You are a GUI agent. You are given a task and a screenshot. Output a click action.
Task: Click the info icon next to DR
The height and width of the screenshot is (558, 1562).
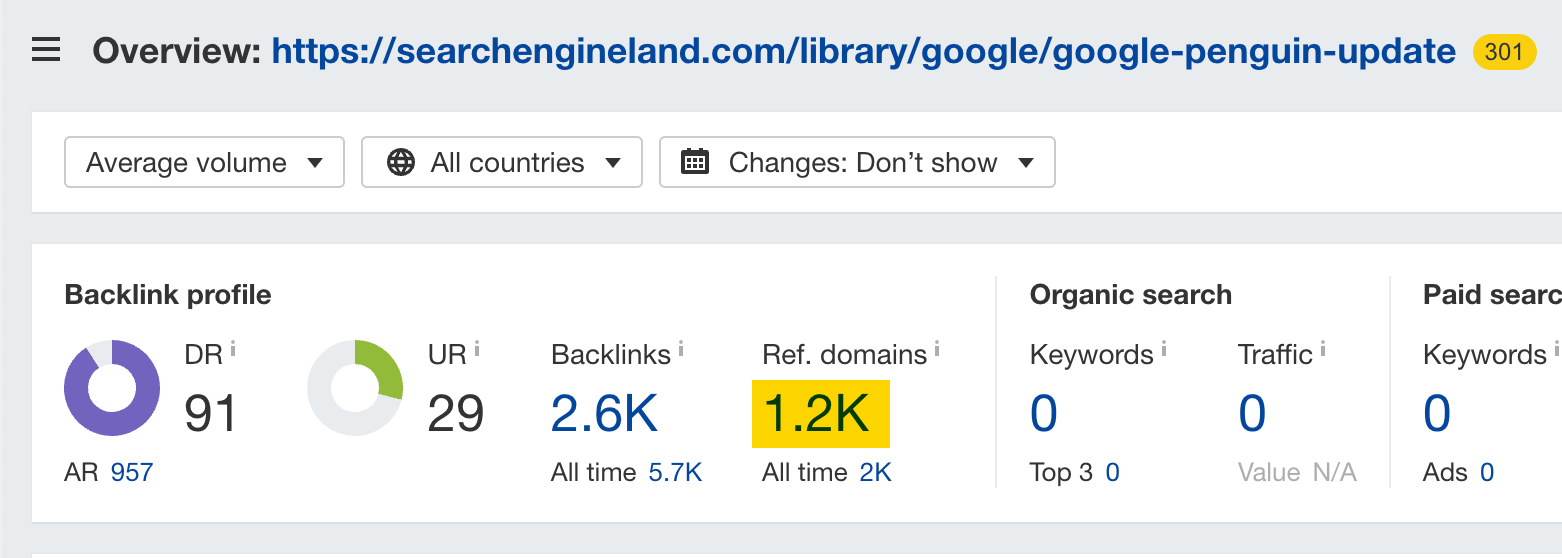[x=233, y=349]
